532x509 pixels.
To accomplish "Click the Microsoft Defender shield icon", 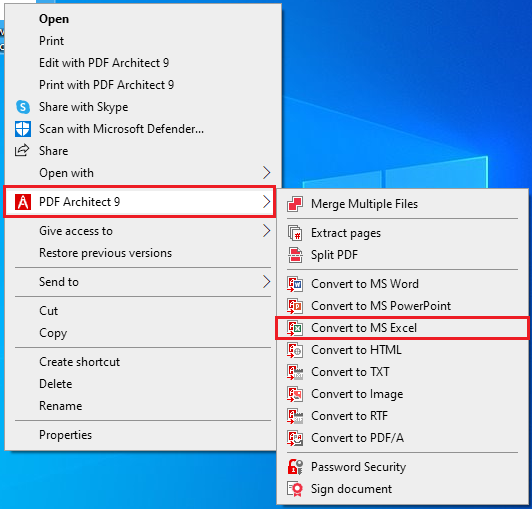I will click(x=23, y=129).
